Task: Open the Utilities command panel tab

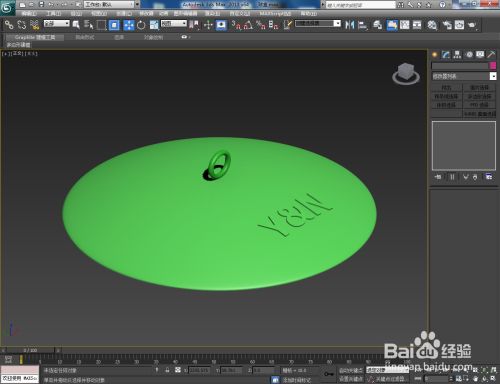Action: point(491,55)
